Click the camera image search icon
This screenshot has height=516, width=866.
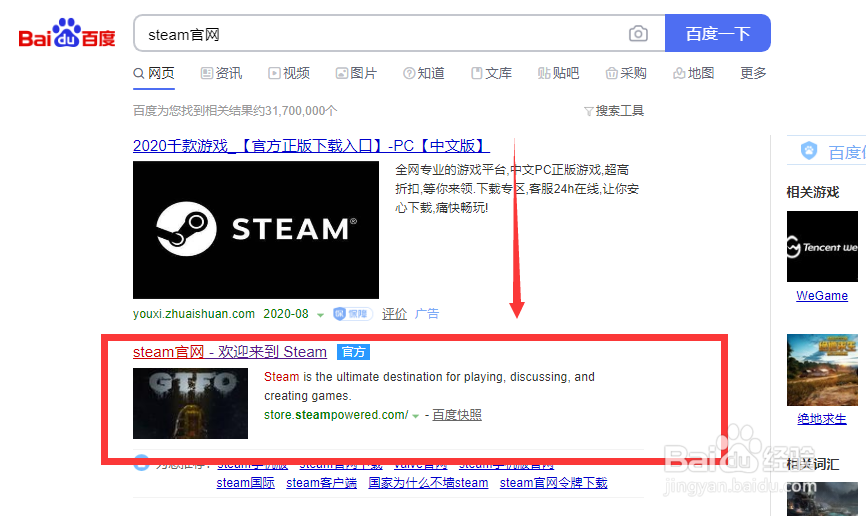pyautogui.click(x=638, y=34)
